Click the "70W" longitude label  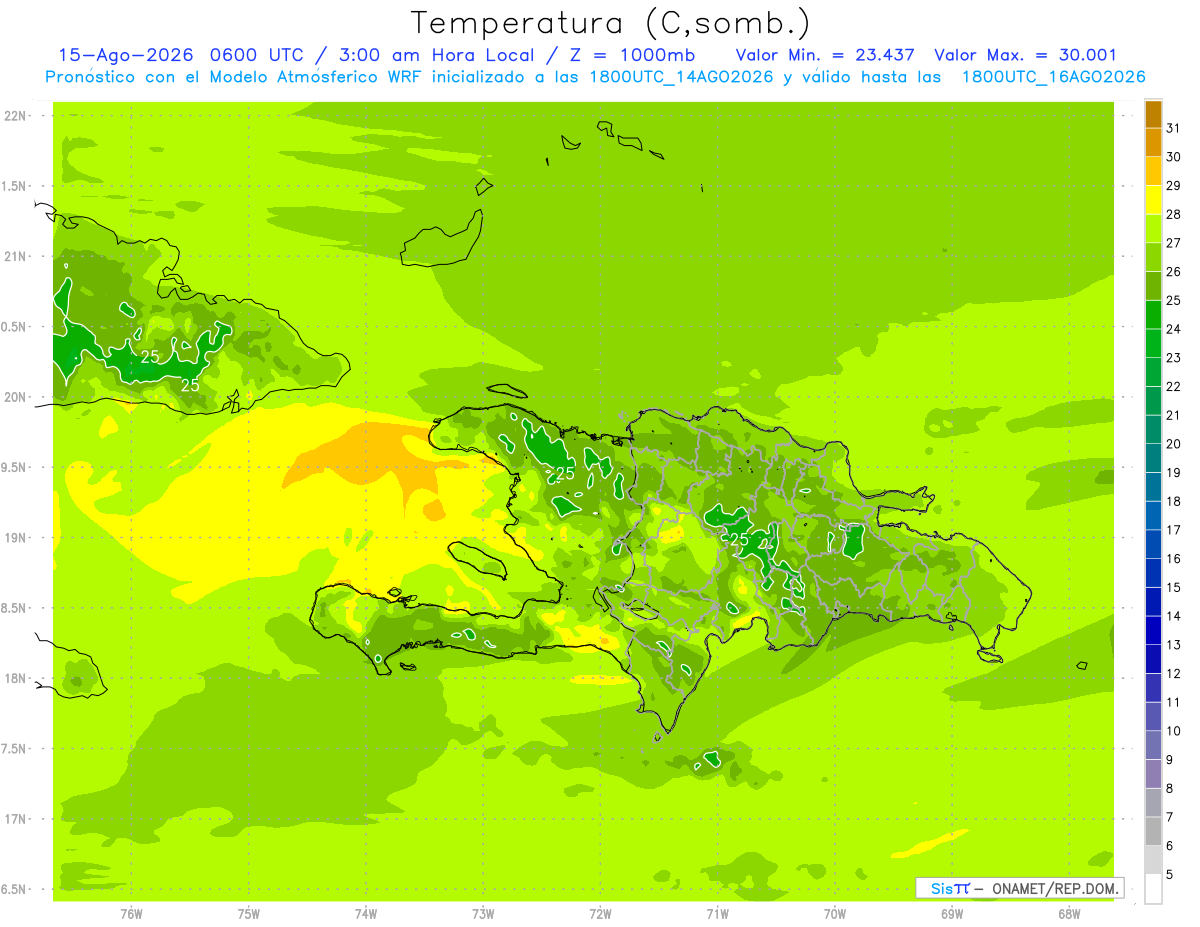point(834,914)
